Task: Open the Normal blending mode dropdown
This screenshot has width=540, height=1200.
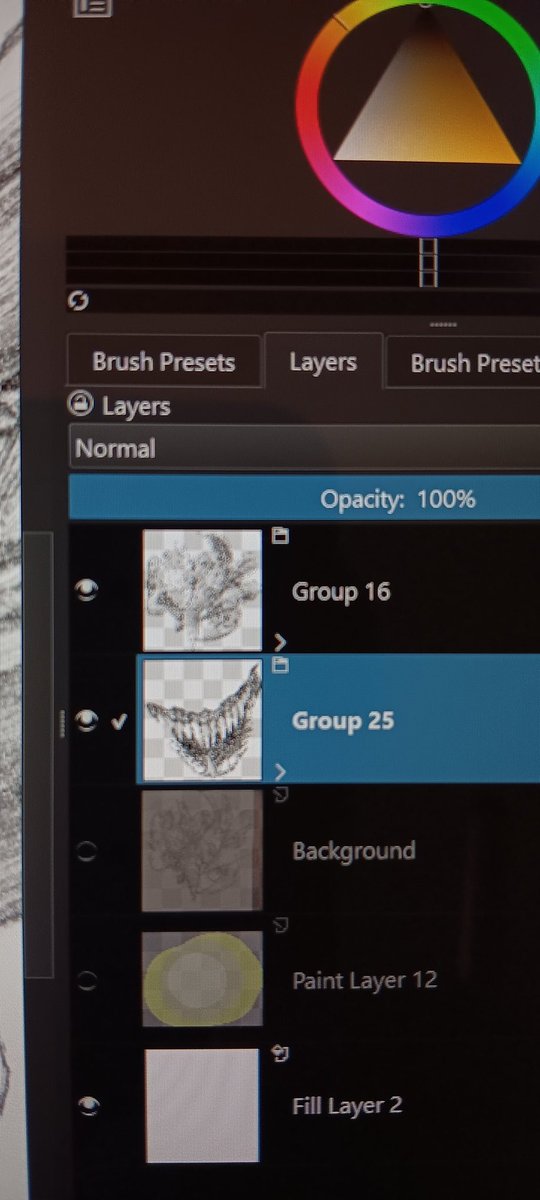Action: click(305, 448)
